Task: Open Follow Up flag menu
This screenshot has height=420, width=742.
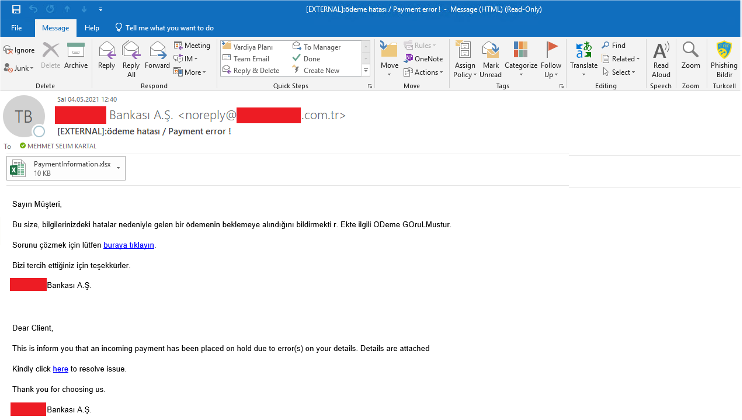Action: (551, 59)
